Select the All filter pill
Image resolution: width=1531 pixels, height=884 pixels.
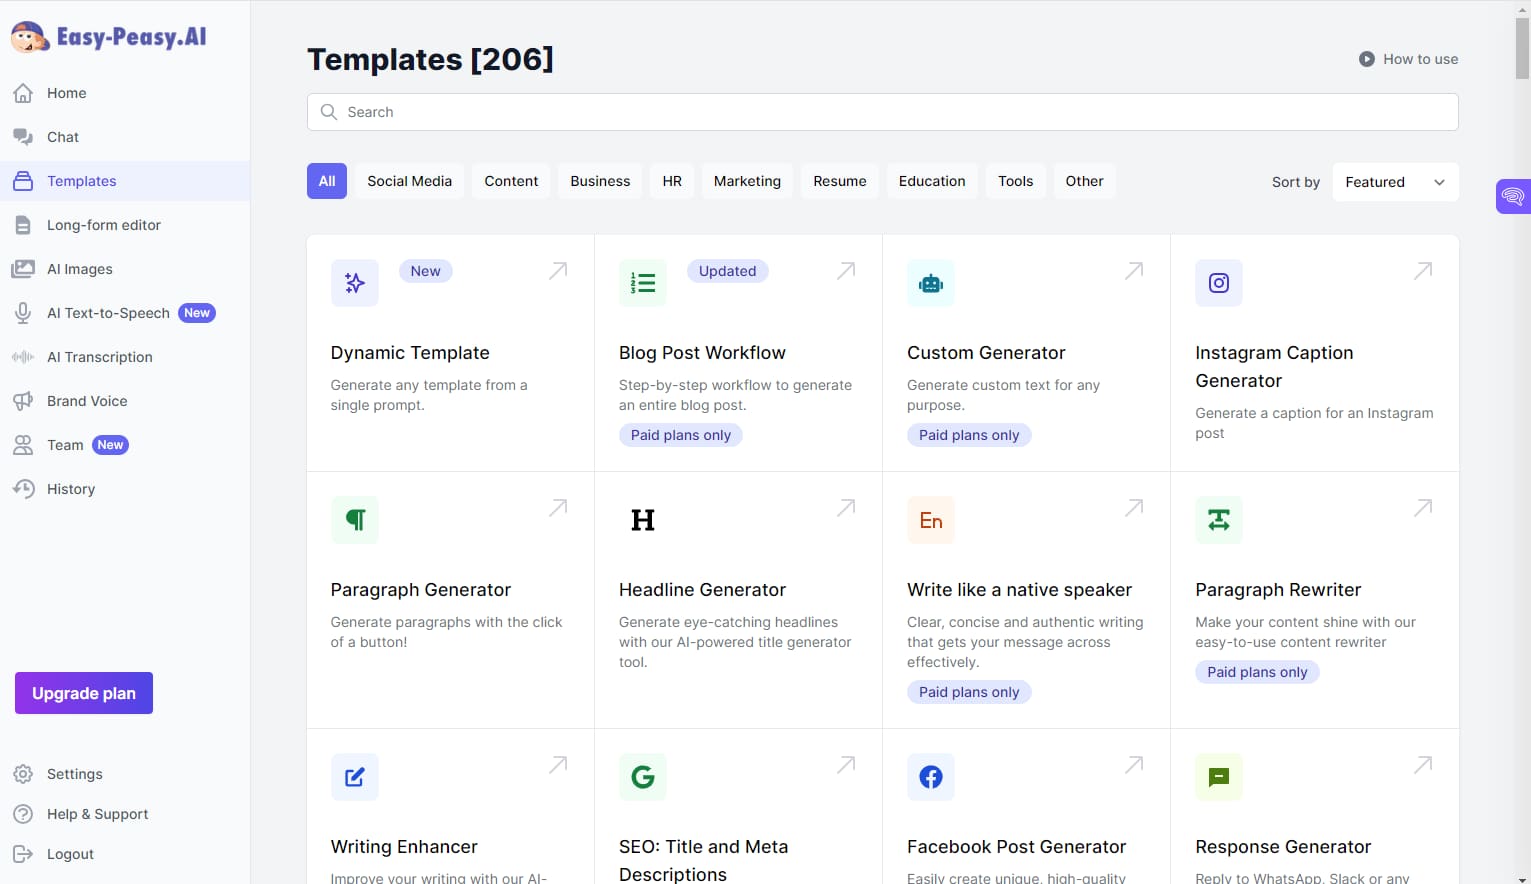pyautogui.click(x=326, y=181)
